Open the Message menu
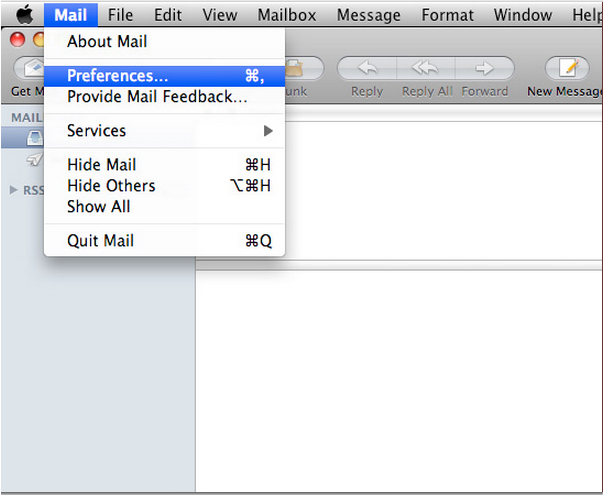 (x=369, y=15)
